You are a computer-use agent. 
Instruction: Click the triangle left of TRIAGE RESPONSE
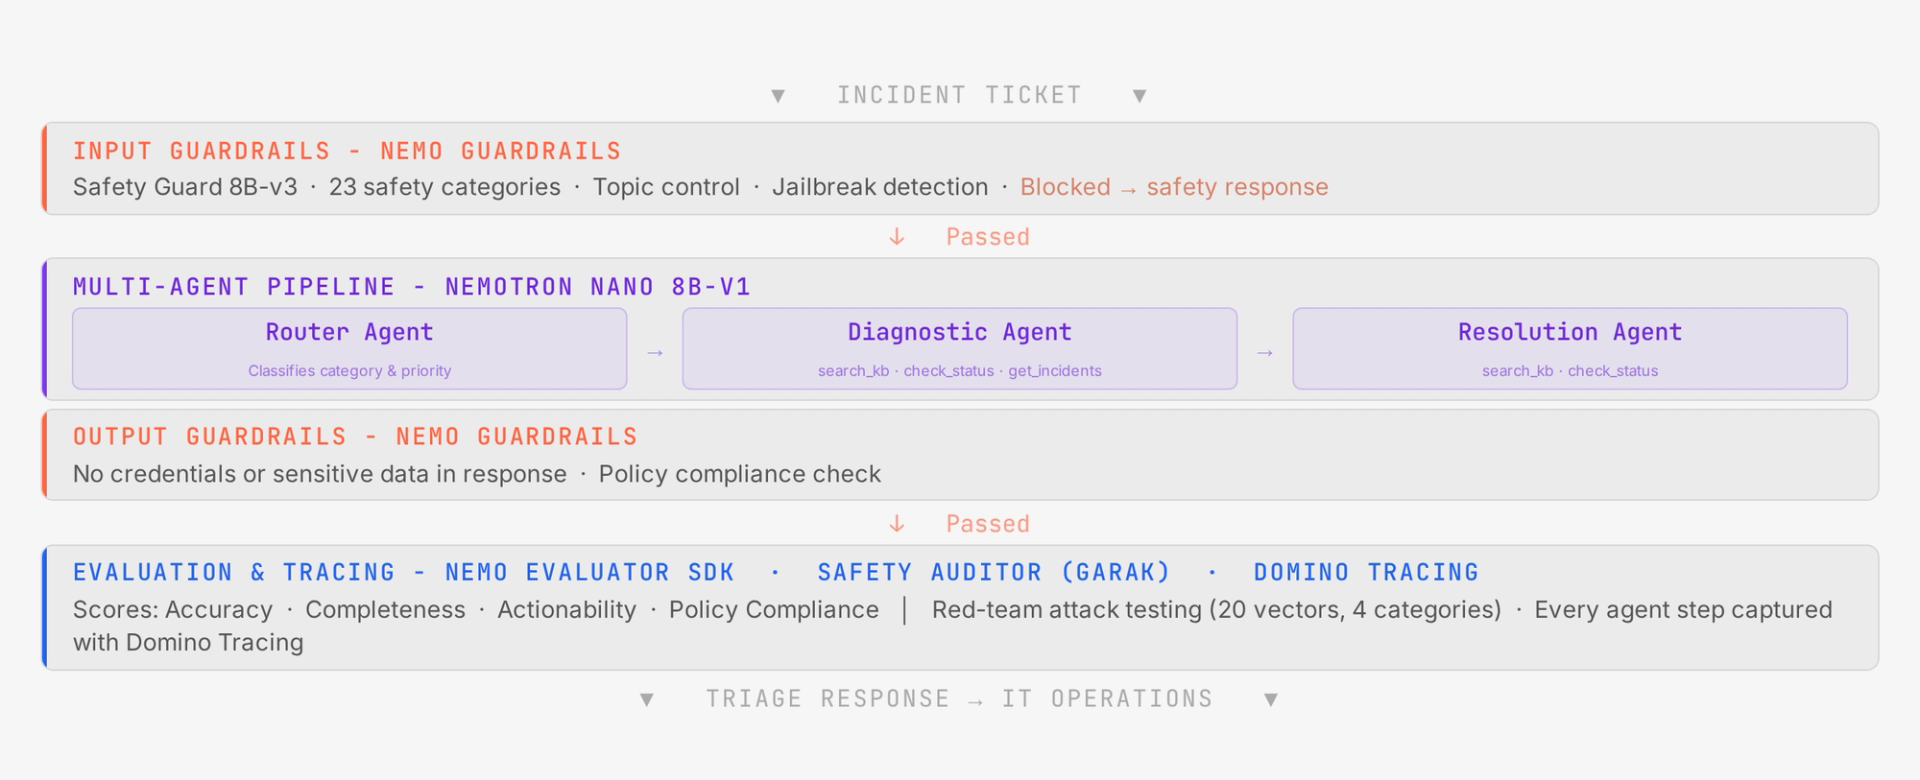tap(647, 700)
